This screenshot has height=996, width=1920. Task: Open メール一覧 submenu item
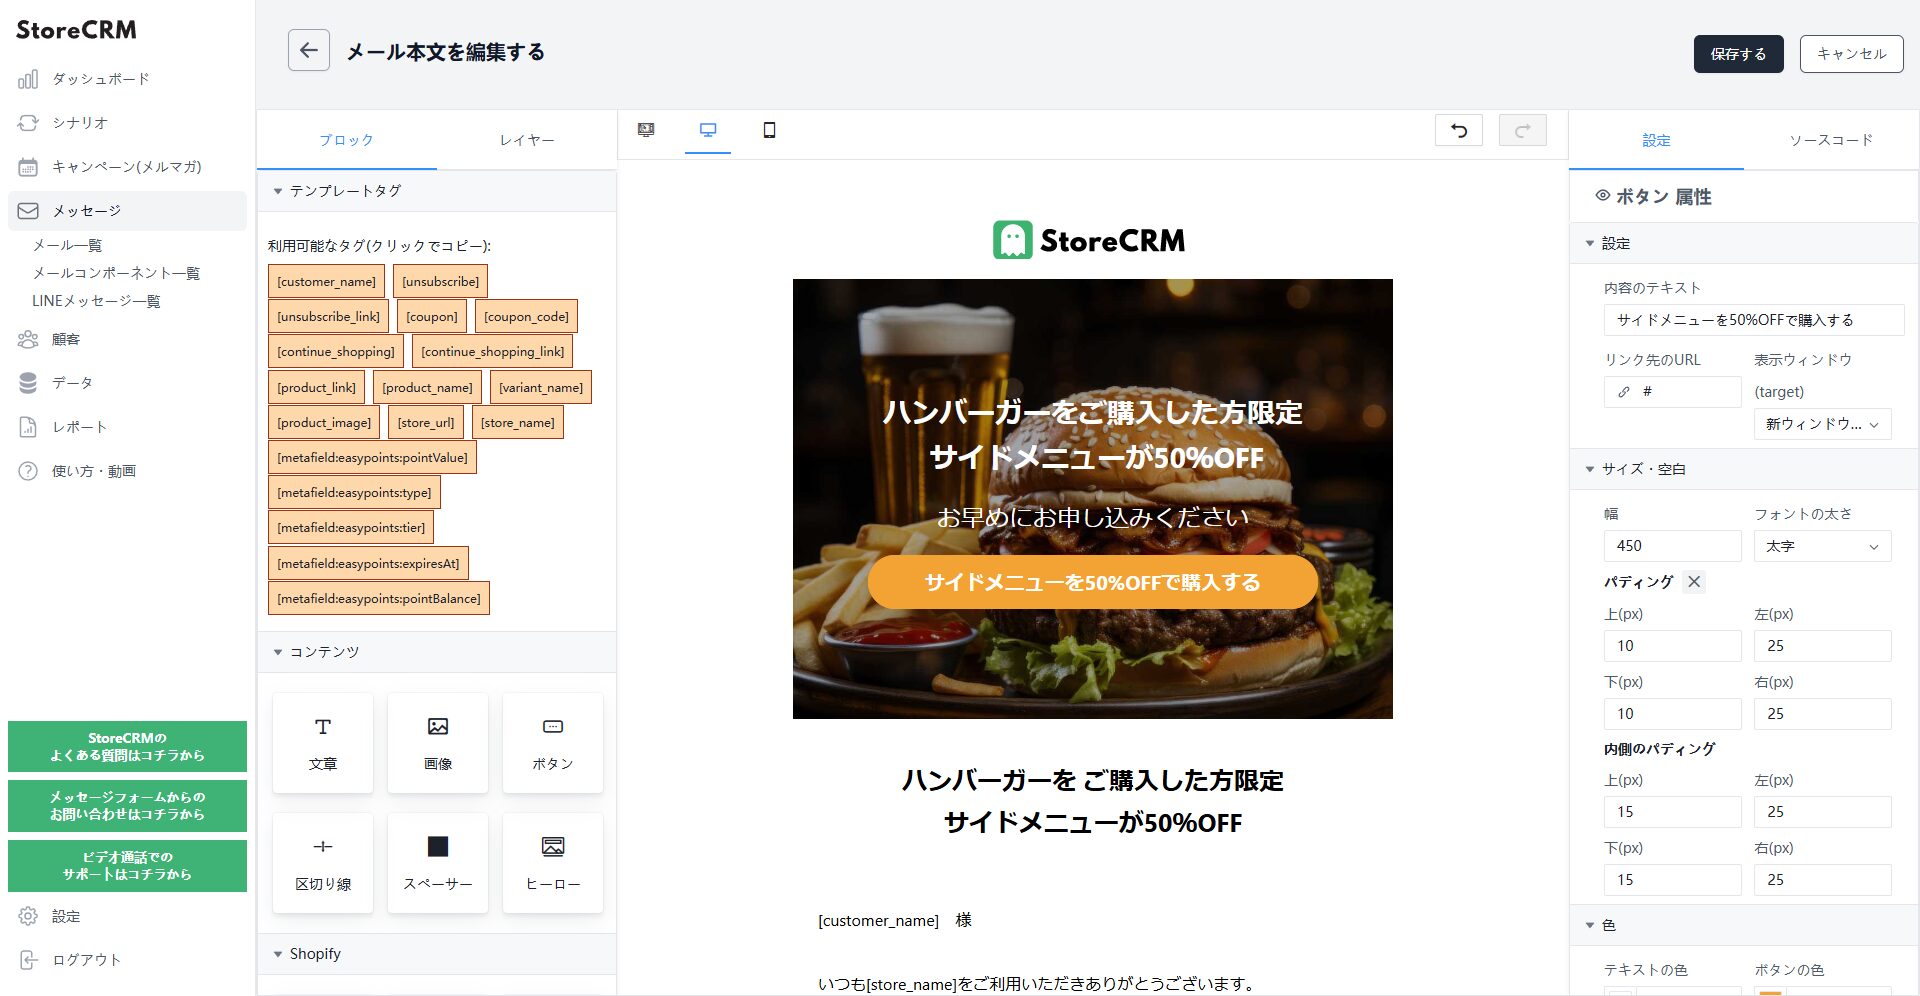click(67, 245)
